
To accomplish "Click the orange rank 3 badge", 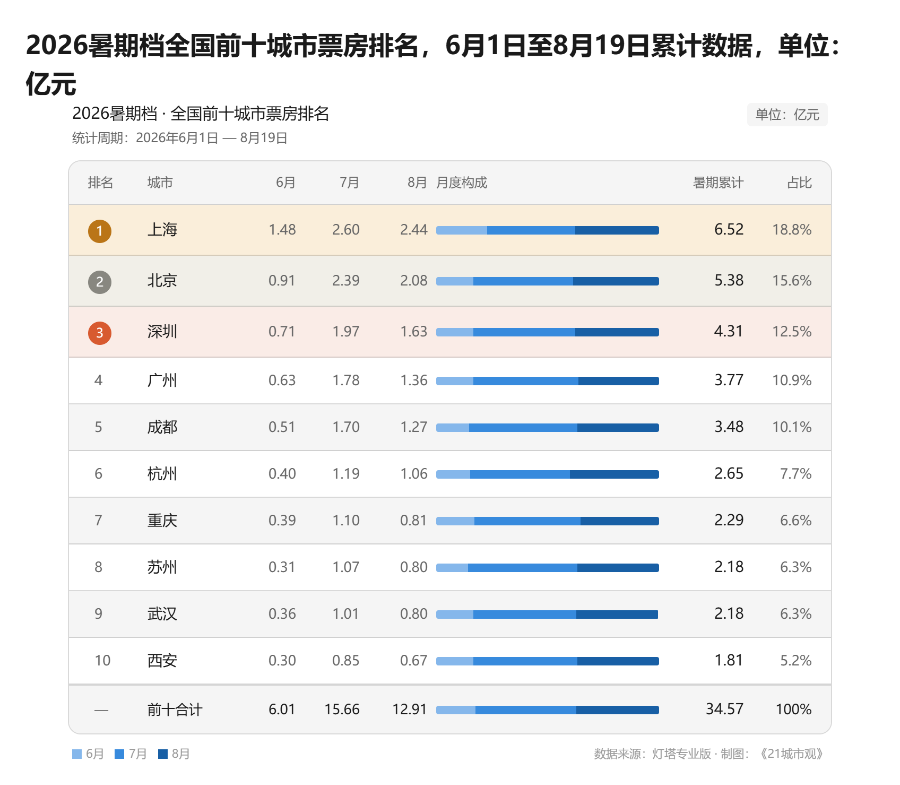I will click(99, 333).
